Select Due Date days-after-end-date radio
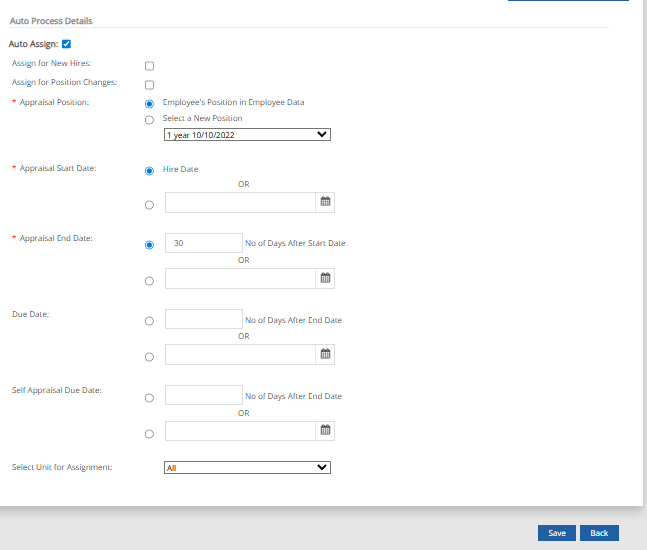This screenshot has width=647, height=550. pyautogui.click(x=149, y=321)
